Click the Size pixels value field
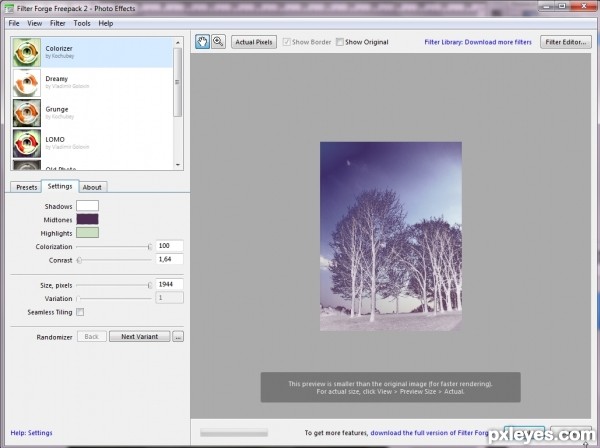 [x=170, y=284]
